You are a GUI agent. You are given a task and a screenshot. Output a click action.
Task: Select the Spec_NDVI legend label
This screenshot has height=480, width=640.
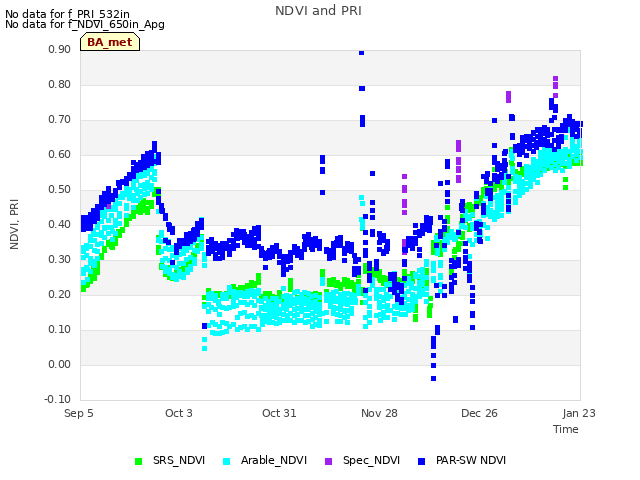coord(371,460)
